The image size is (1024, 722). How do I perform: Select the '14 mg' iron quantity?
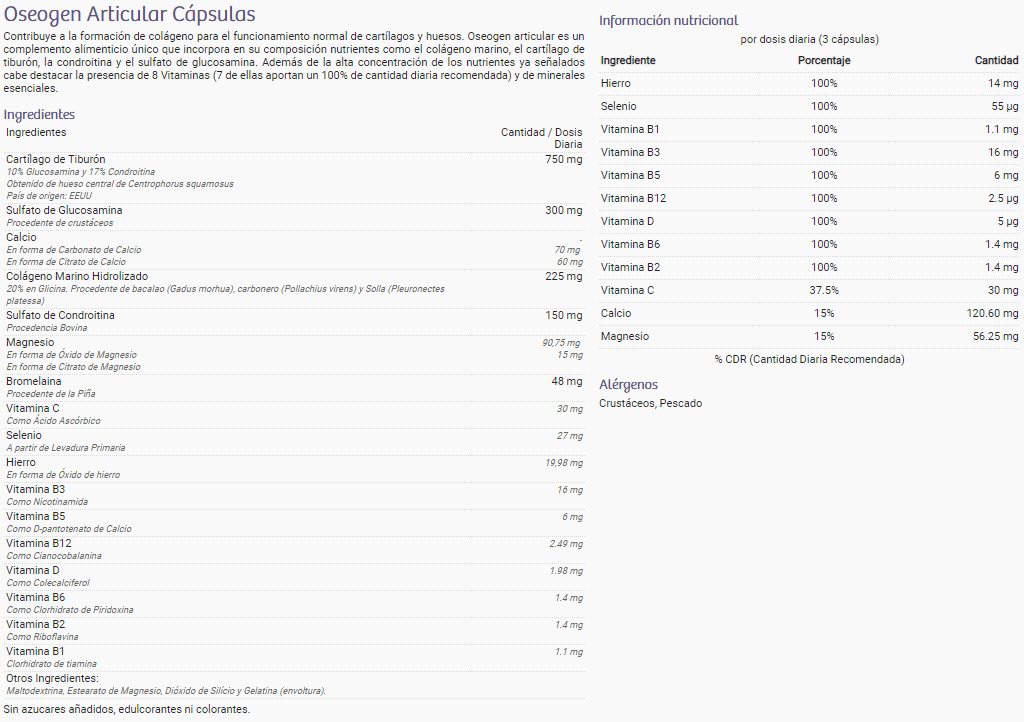pos(1003,83)
